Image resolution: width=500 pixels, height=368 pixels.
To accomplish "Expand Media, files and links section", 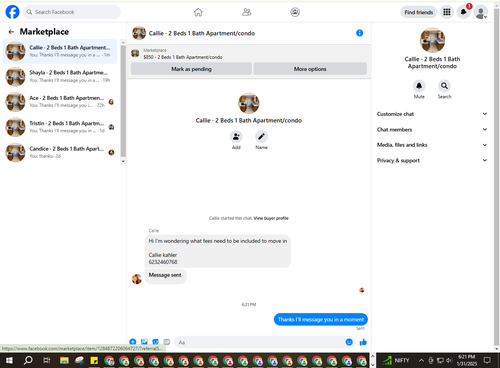I will pos(432,145).
